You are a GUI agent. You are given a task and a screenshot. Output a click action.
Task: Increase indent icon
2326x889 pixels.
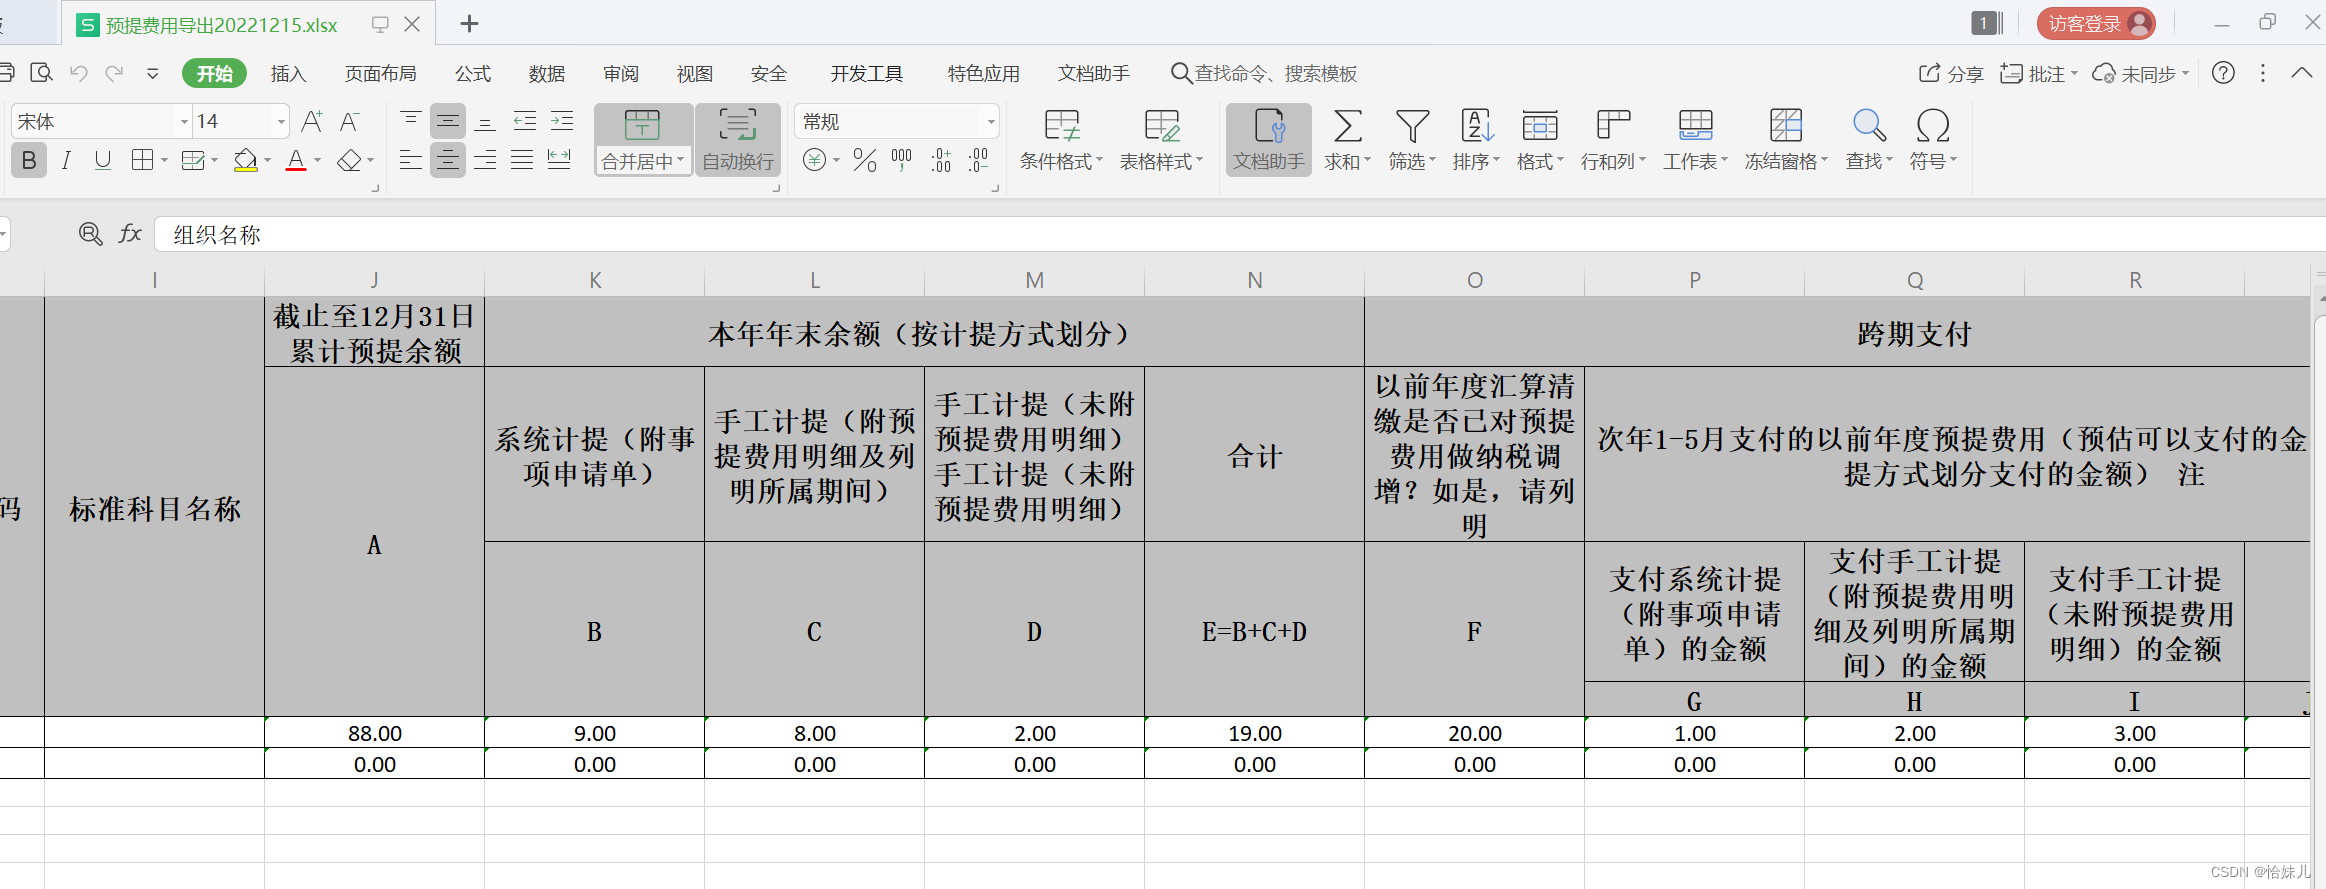pos(562,122)
